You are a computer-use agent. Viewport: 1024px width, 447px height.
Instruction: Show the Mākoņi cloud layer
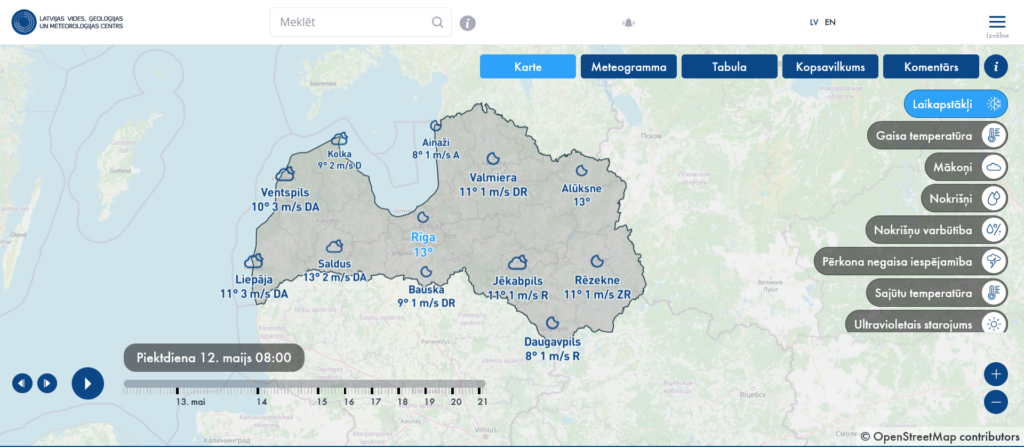point(964,167)
